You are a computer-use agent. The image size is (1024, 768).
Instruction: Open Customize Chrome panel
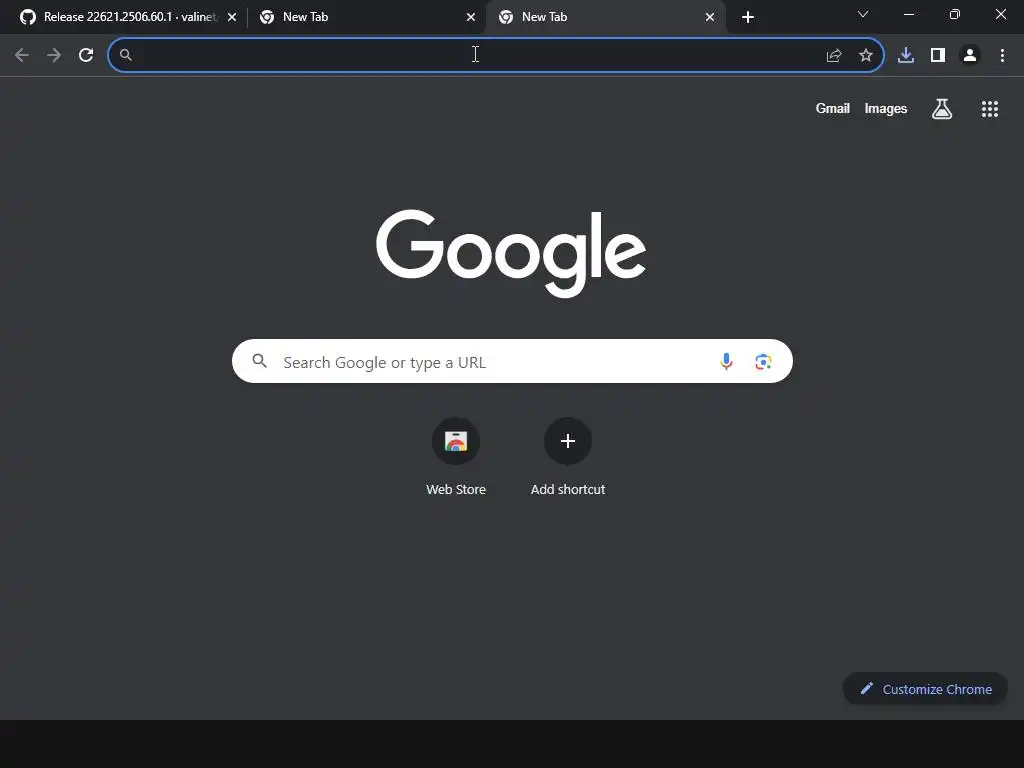click(x=925, y=689)
